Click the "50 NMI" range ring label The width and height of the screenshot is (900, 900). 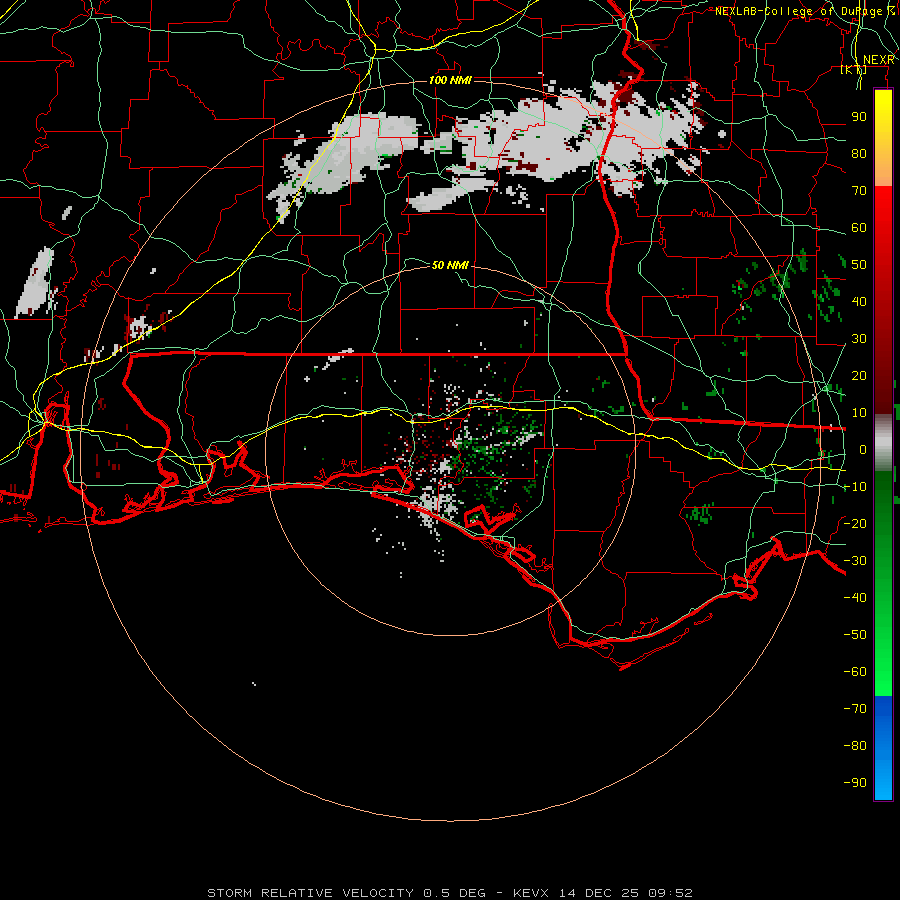(x=450, y=265)
